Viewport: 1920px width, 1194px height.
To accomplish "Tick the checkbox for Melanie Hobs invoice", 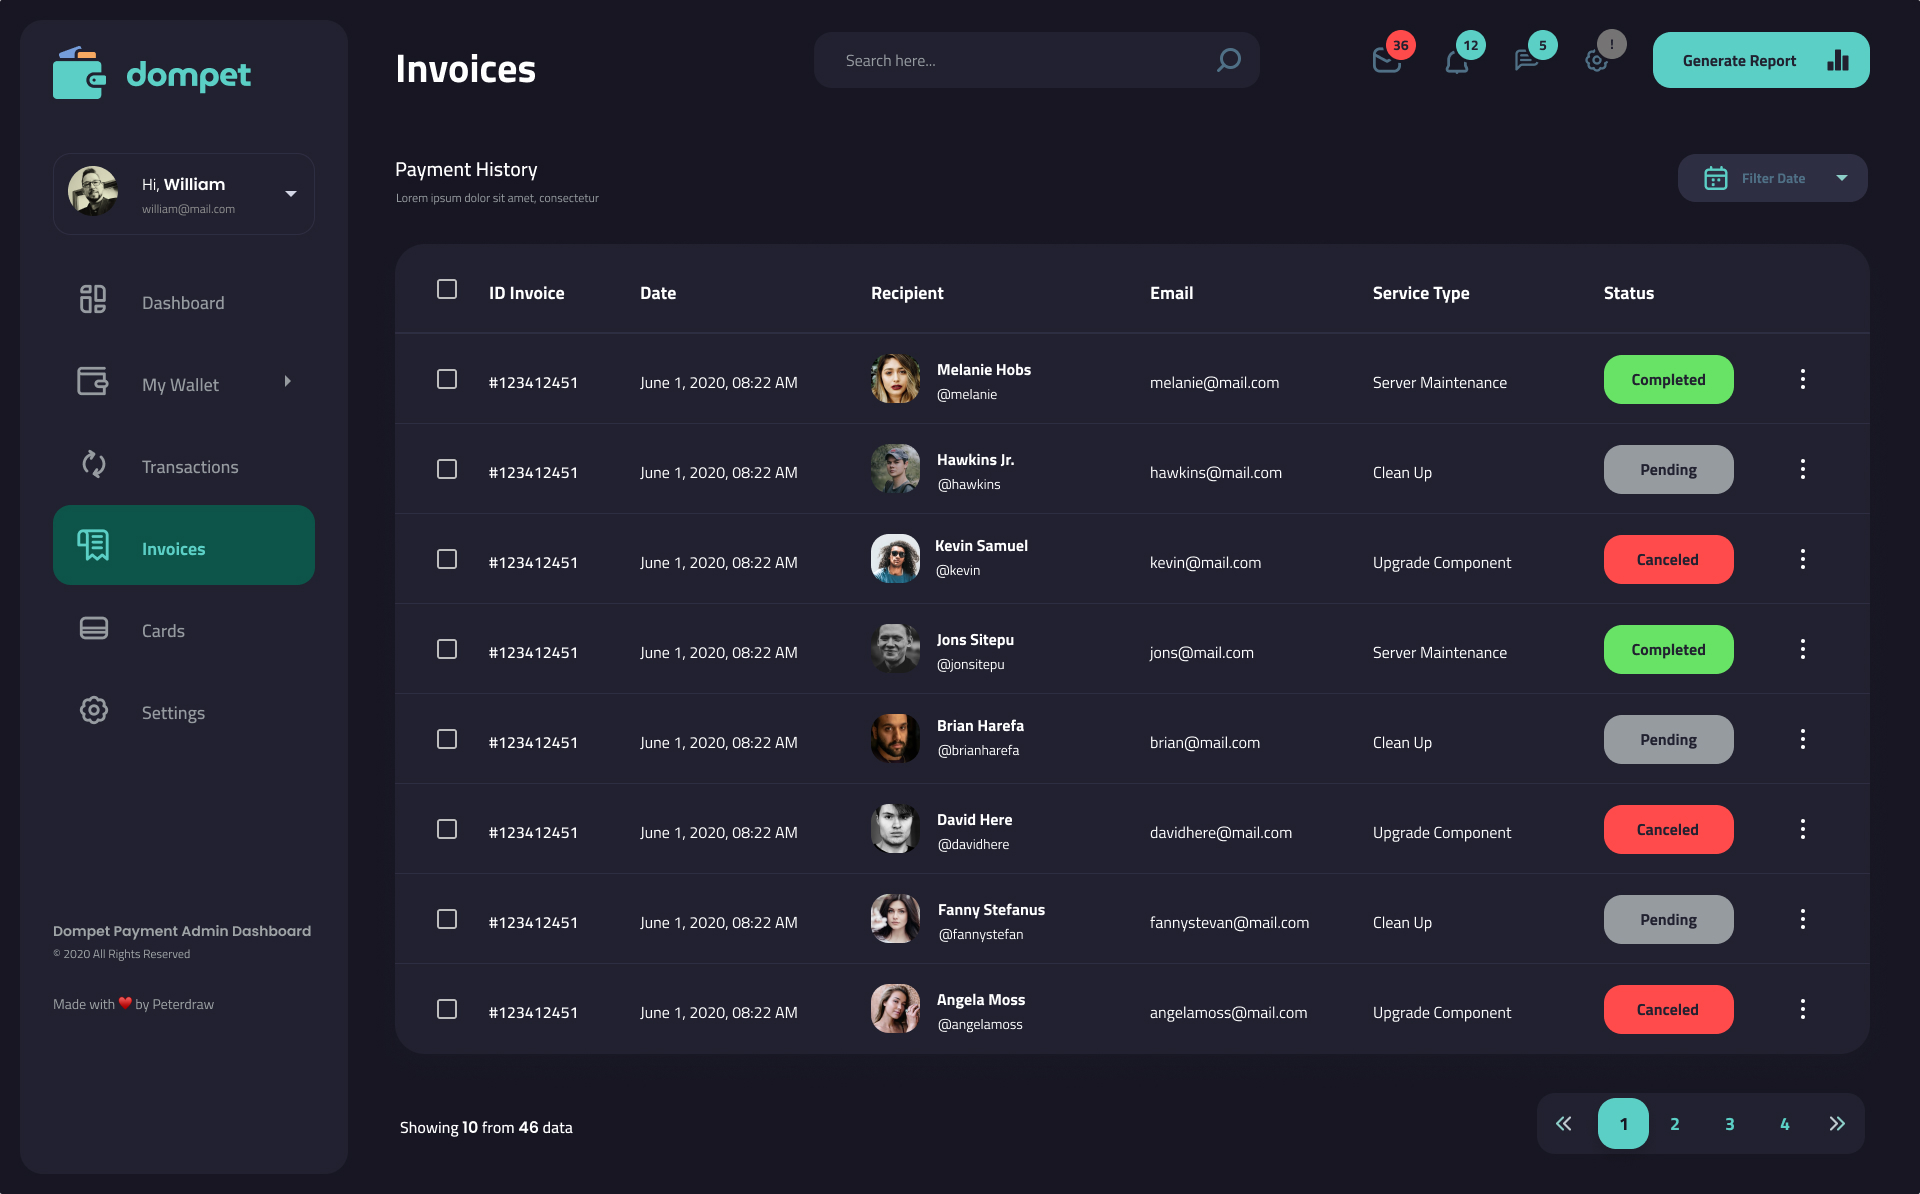I will click(x=446, y=379).
